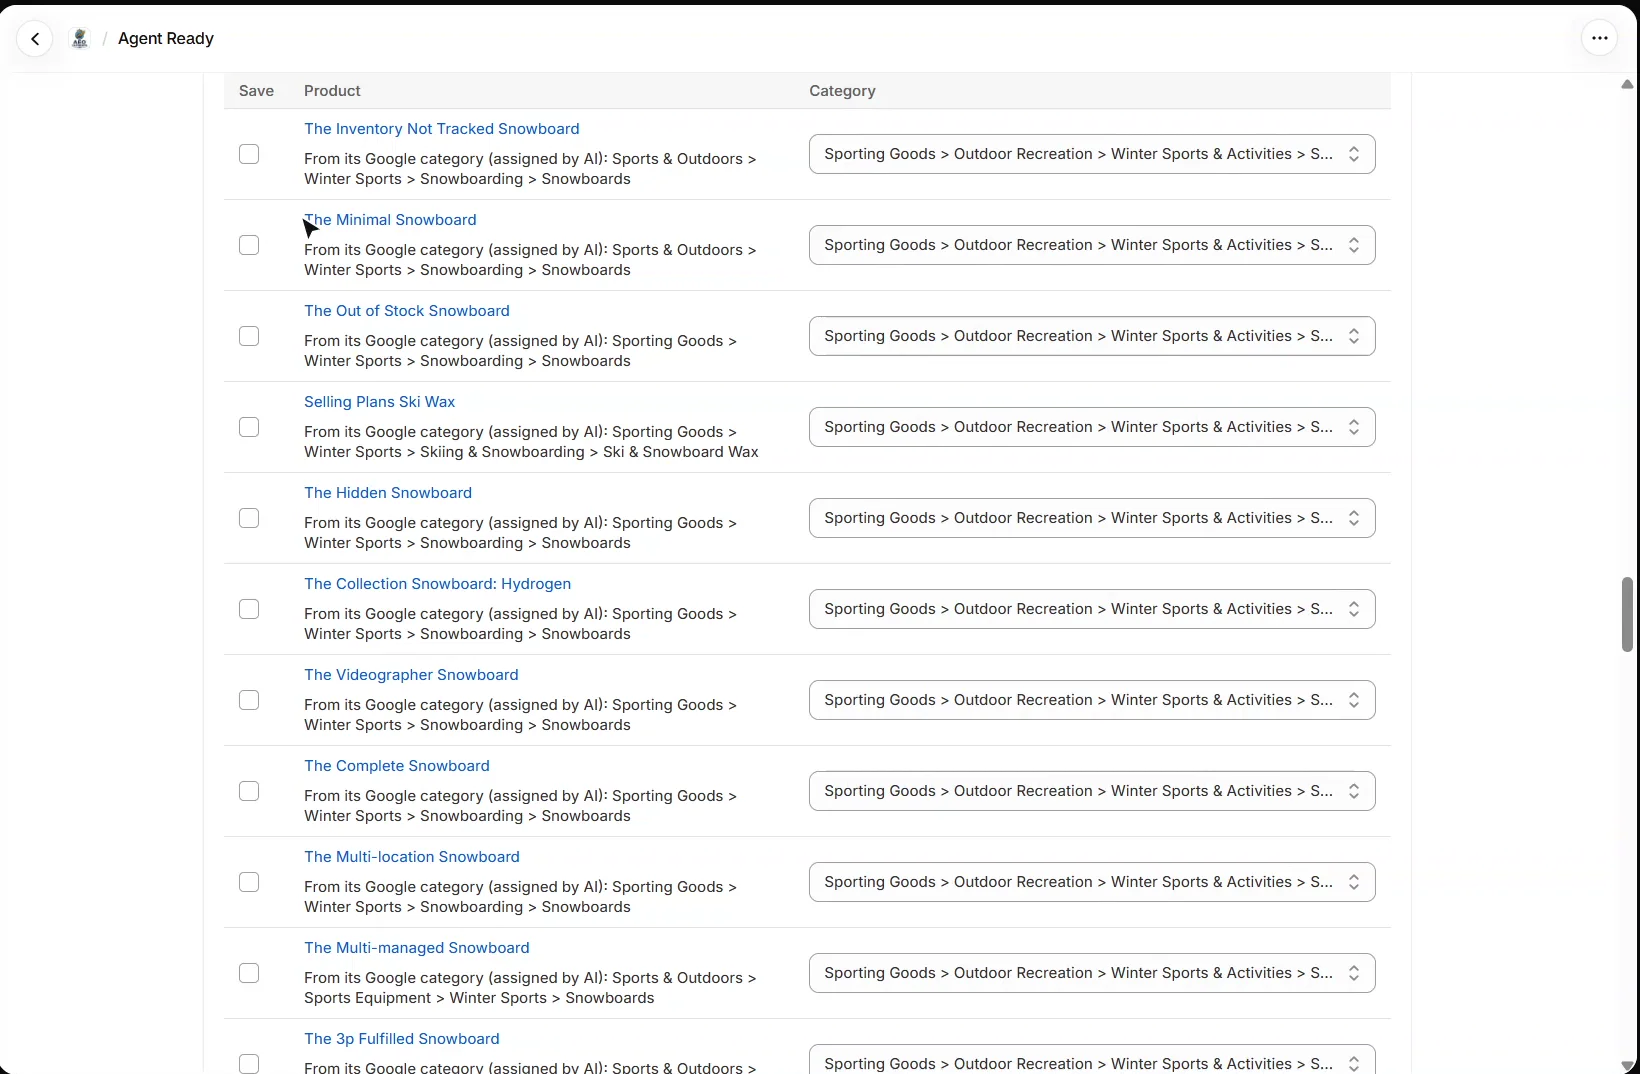Open The 3p Fulfilled Snowboard product link
Viewport: 1640px width, 1074px height.
(x=402, y=1039)
